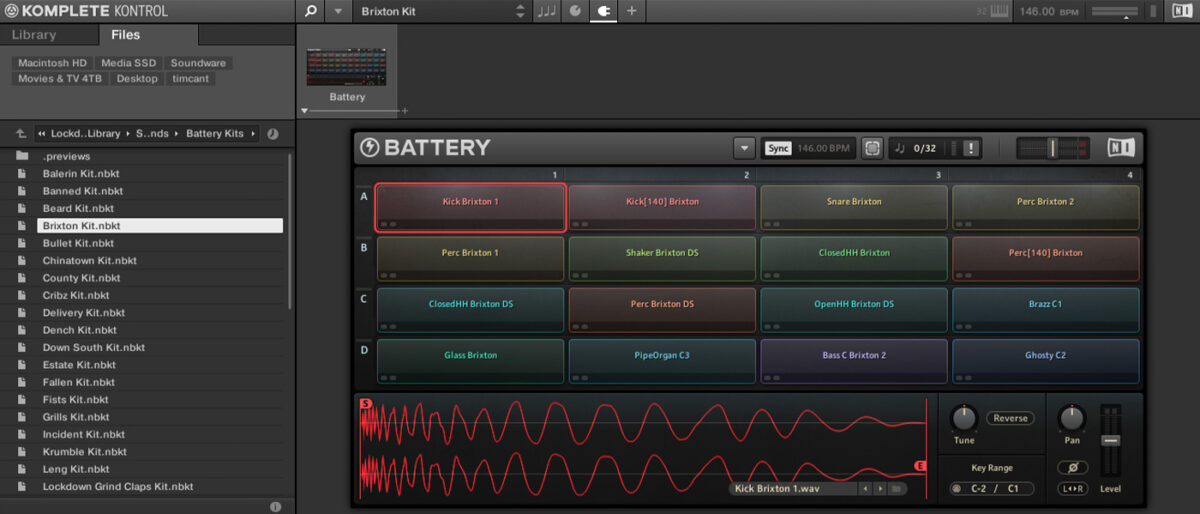Viewport: 1200px width, 514px height.
Task: Click the Tune knob
Action: [x=963, y=418]
